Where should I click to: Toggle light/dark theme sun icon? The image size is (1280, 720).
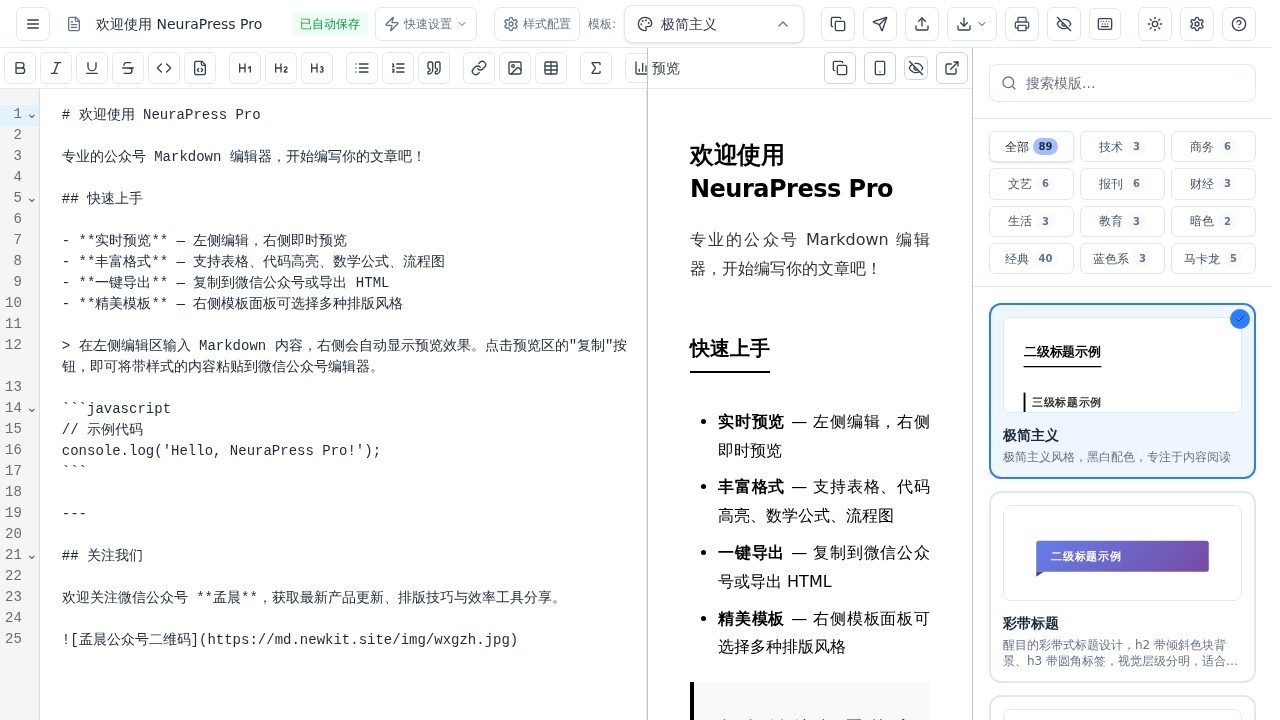point(1155,24)
